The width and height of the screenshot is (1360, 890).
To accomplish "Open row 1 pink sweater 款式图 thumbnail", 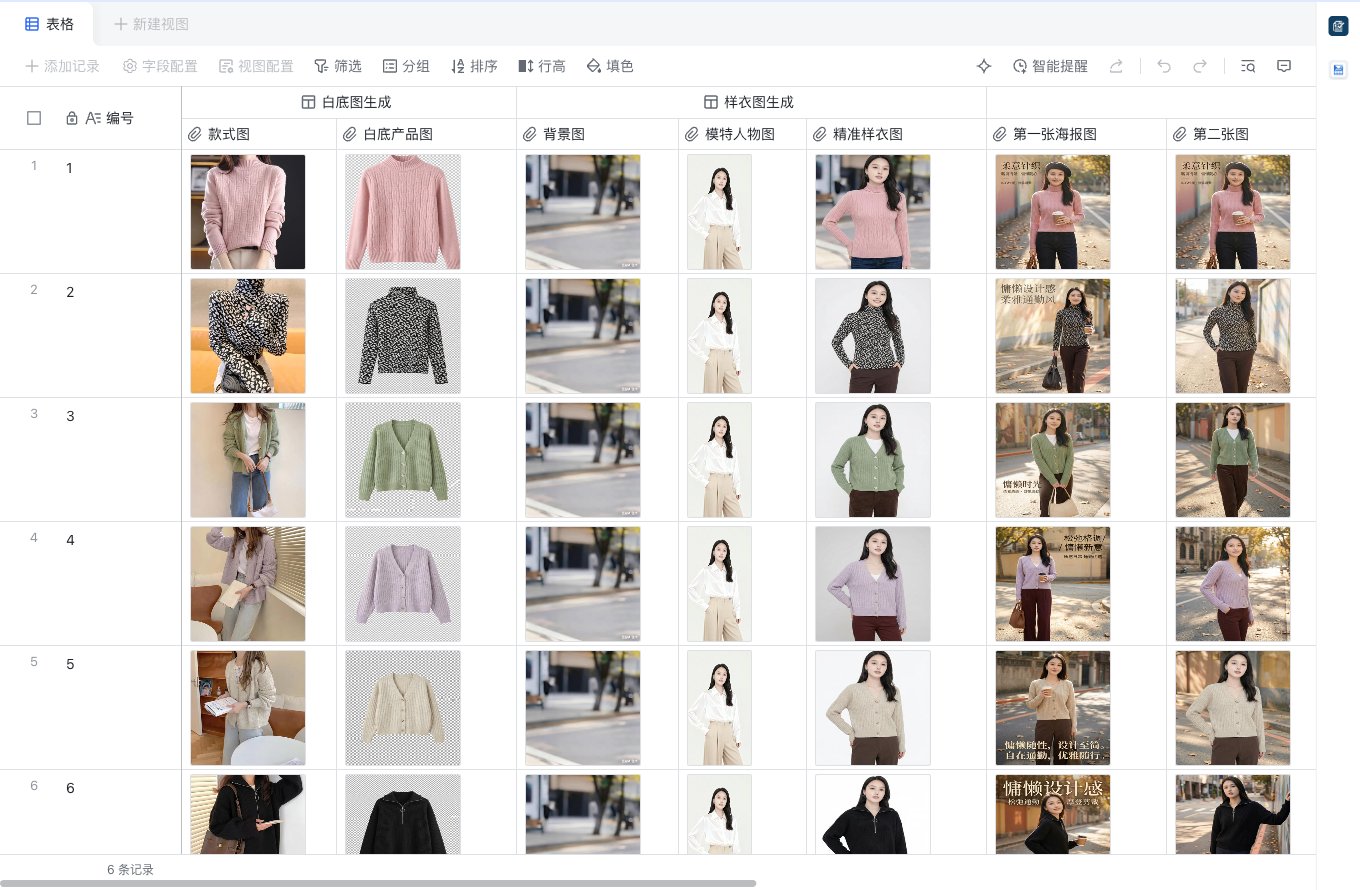I will 248,212.
